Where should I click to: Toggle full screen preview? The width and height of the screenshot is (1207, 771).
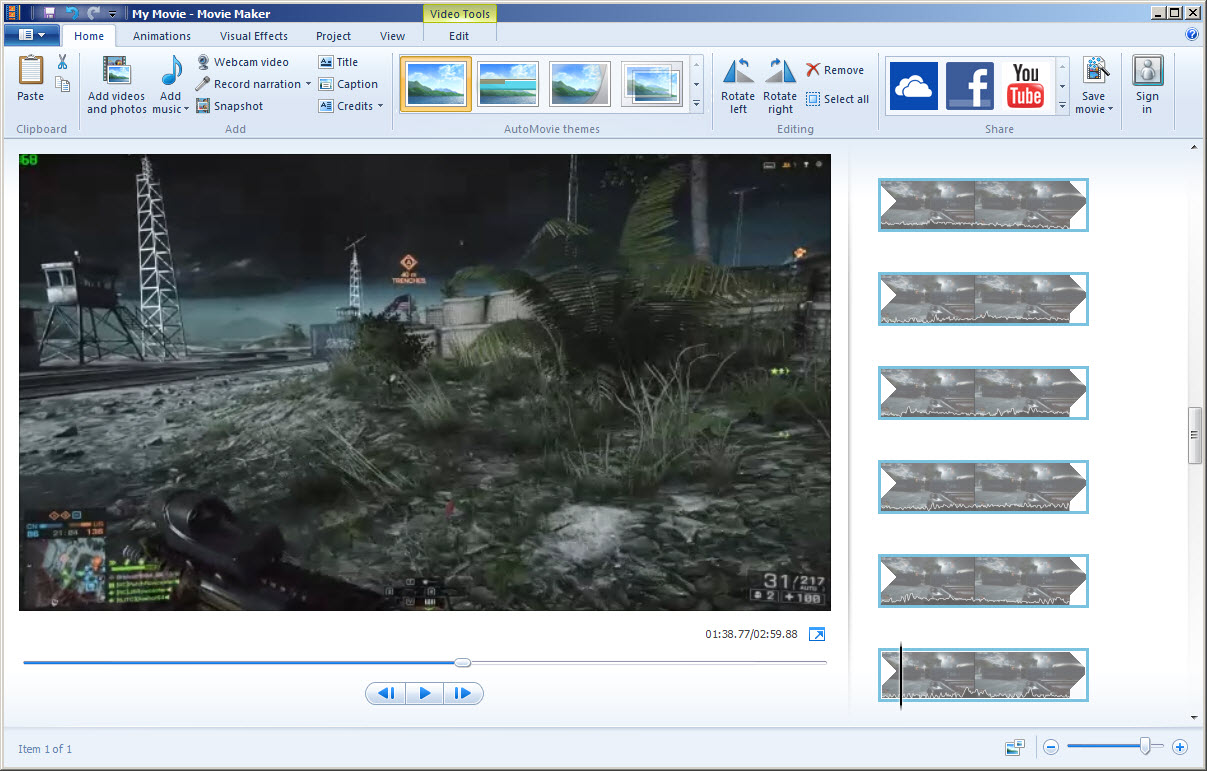817,634
